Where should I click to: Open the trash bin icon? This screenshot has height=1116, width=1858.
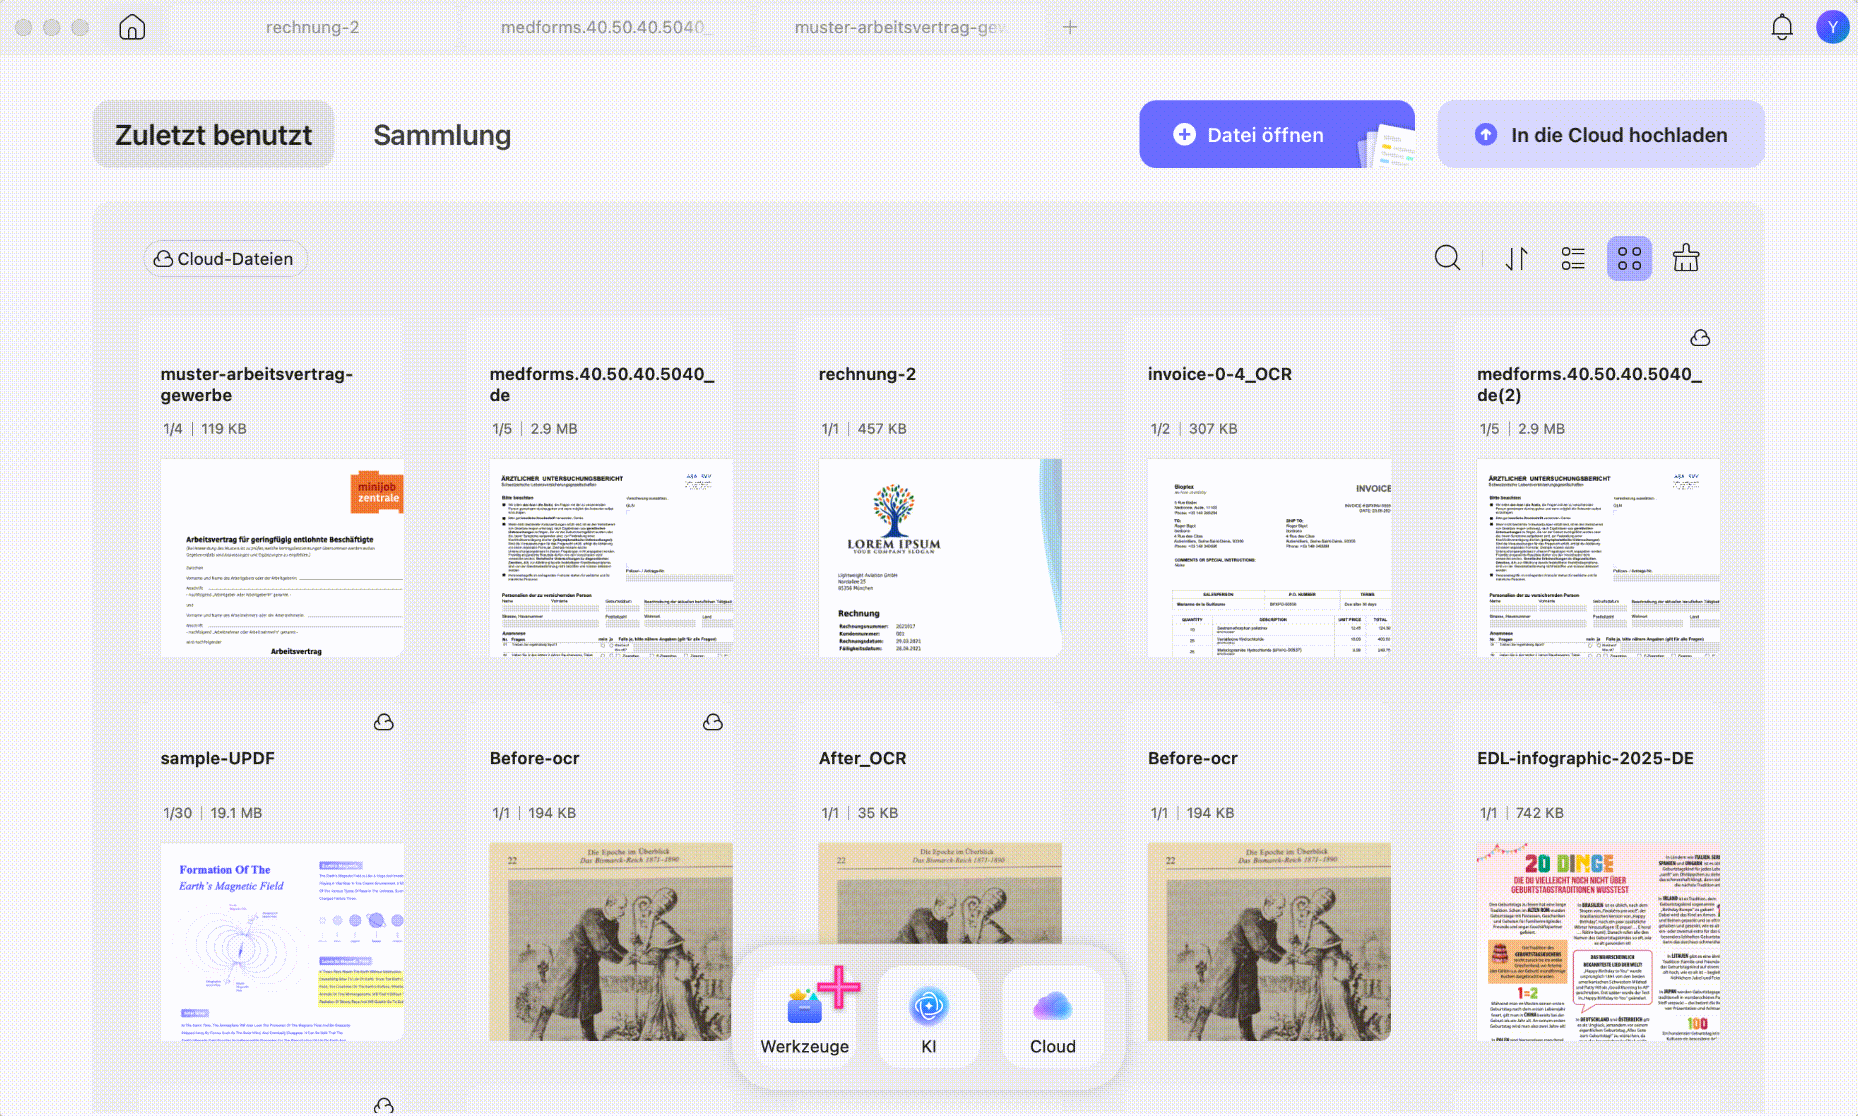[1686, 258]
